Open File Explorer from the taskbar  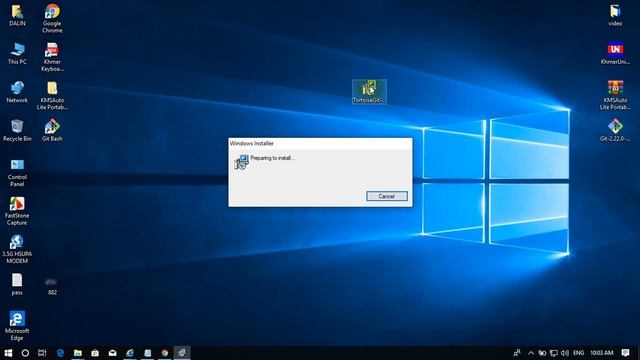pyautogui.click(x=78, y=353)
